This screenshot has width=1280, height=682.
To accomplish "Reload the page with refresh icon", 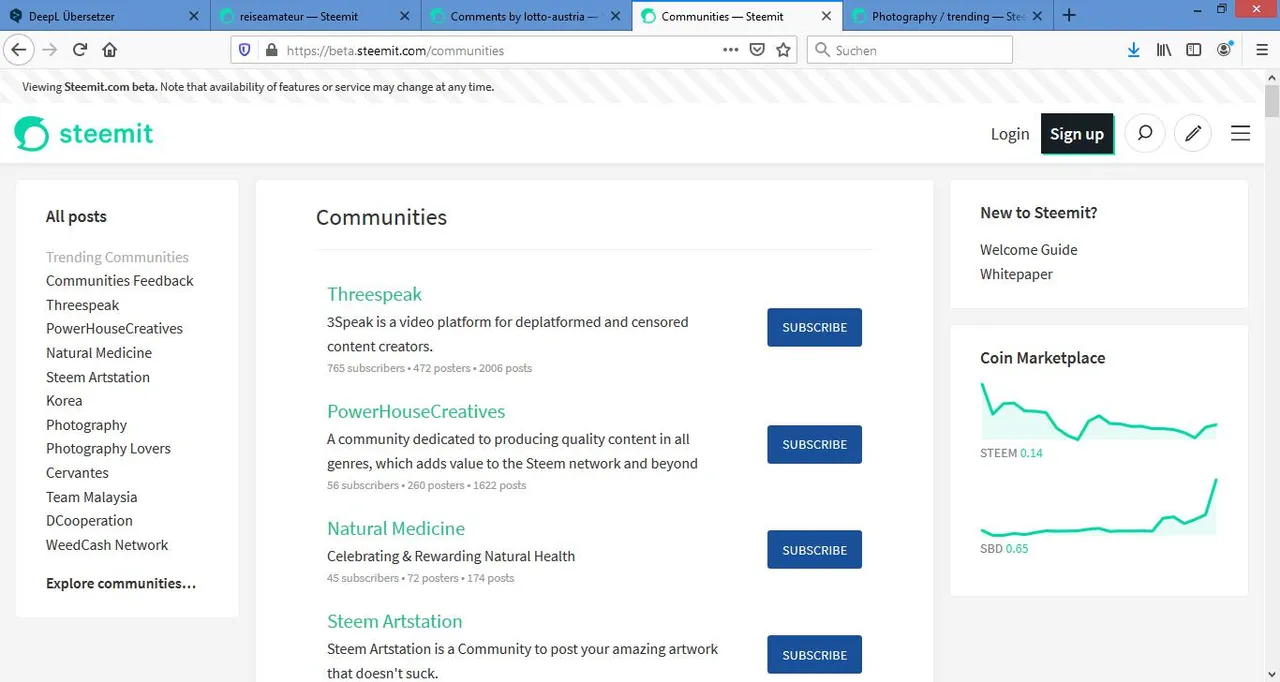I will (x=79, y=50).
